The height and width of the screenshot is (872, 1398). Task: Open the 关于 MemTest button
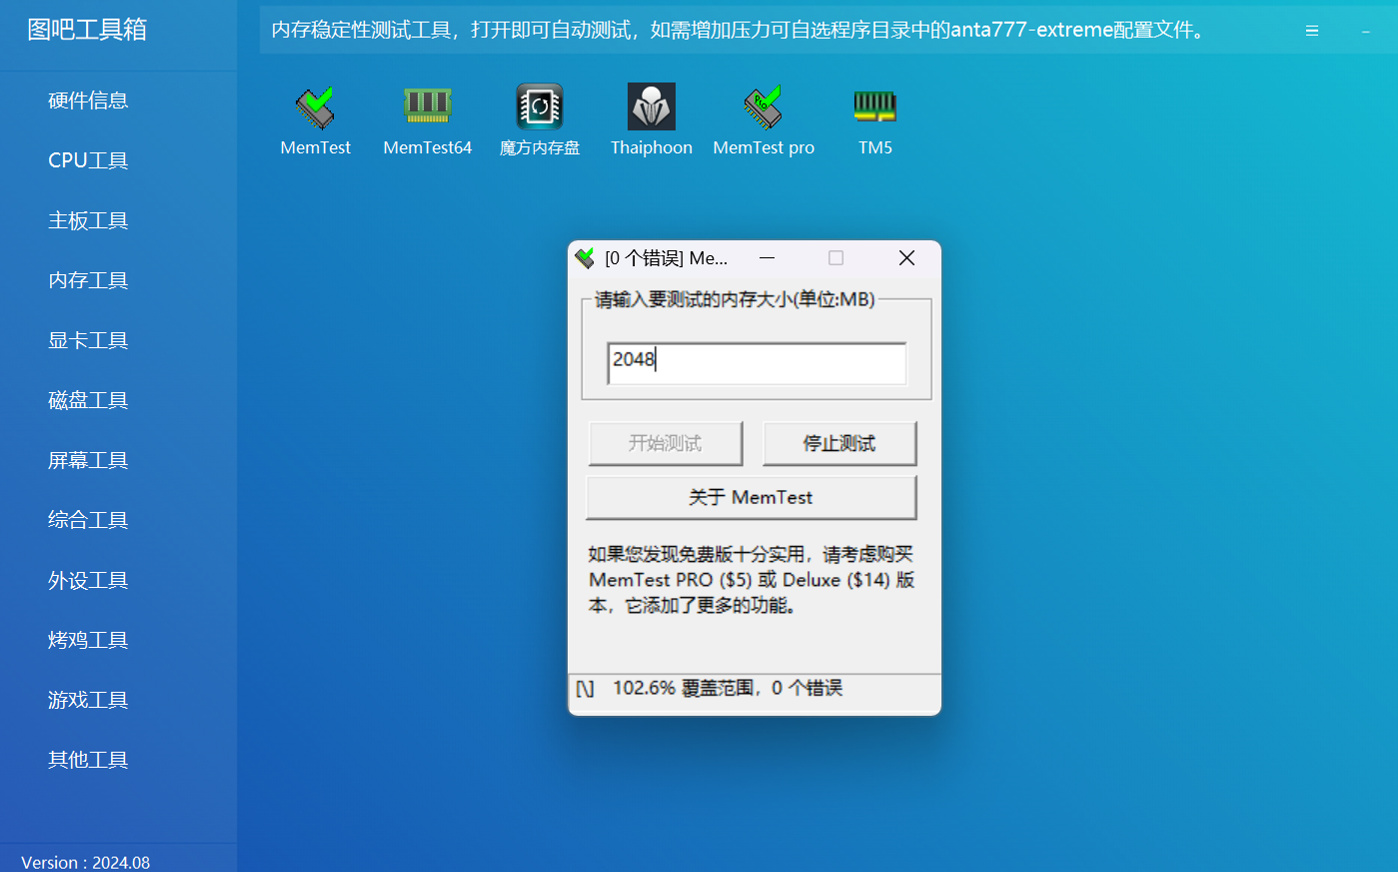pos(751,497)
